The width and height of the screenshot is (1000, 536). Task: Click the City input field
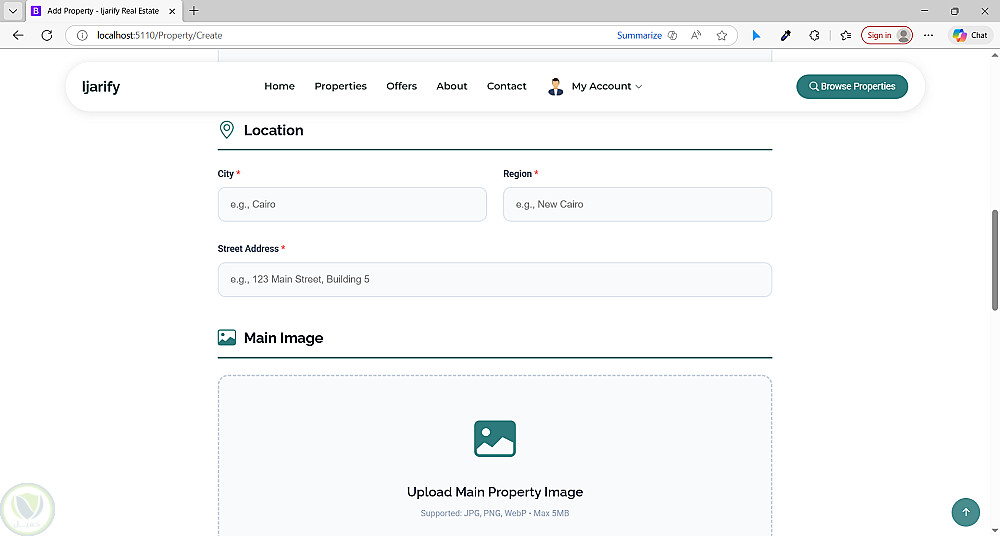click(x=352, y=204)
